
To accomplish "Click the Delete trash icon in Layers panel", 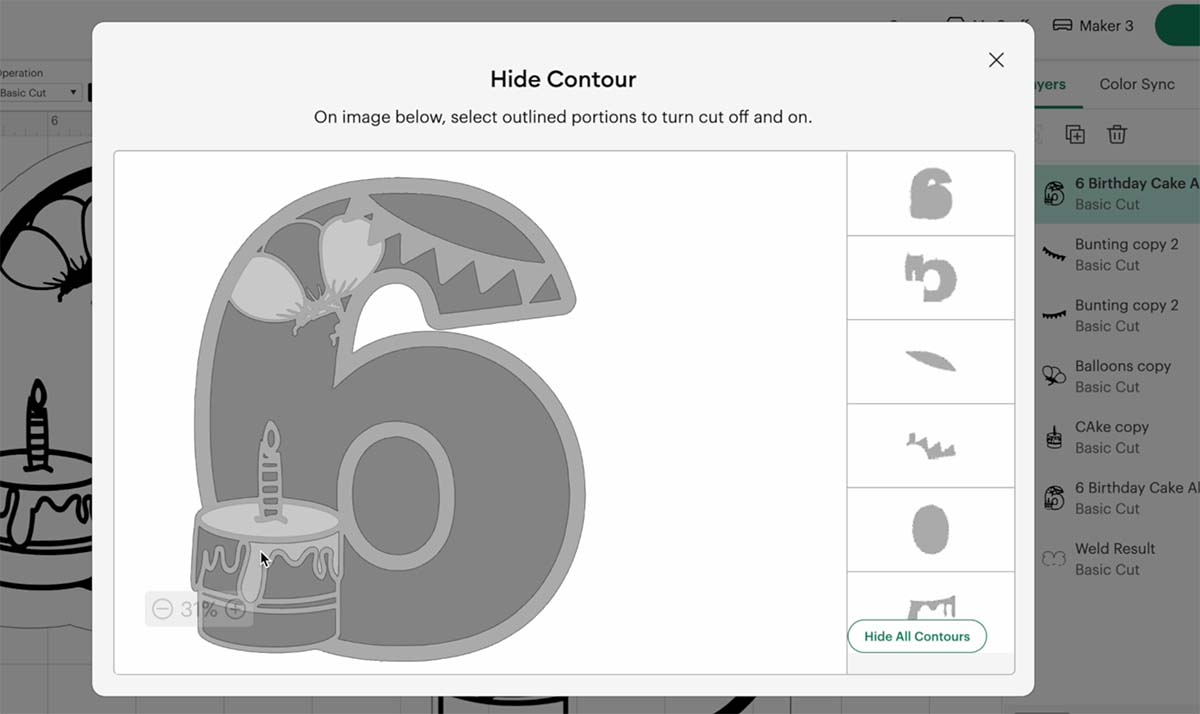I will click(1117, 134).
